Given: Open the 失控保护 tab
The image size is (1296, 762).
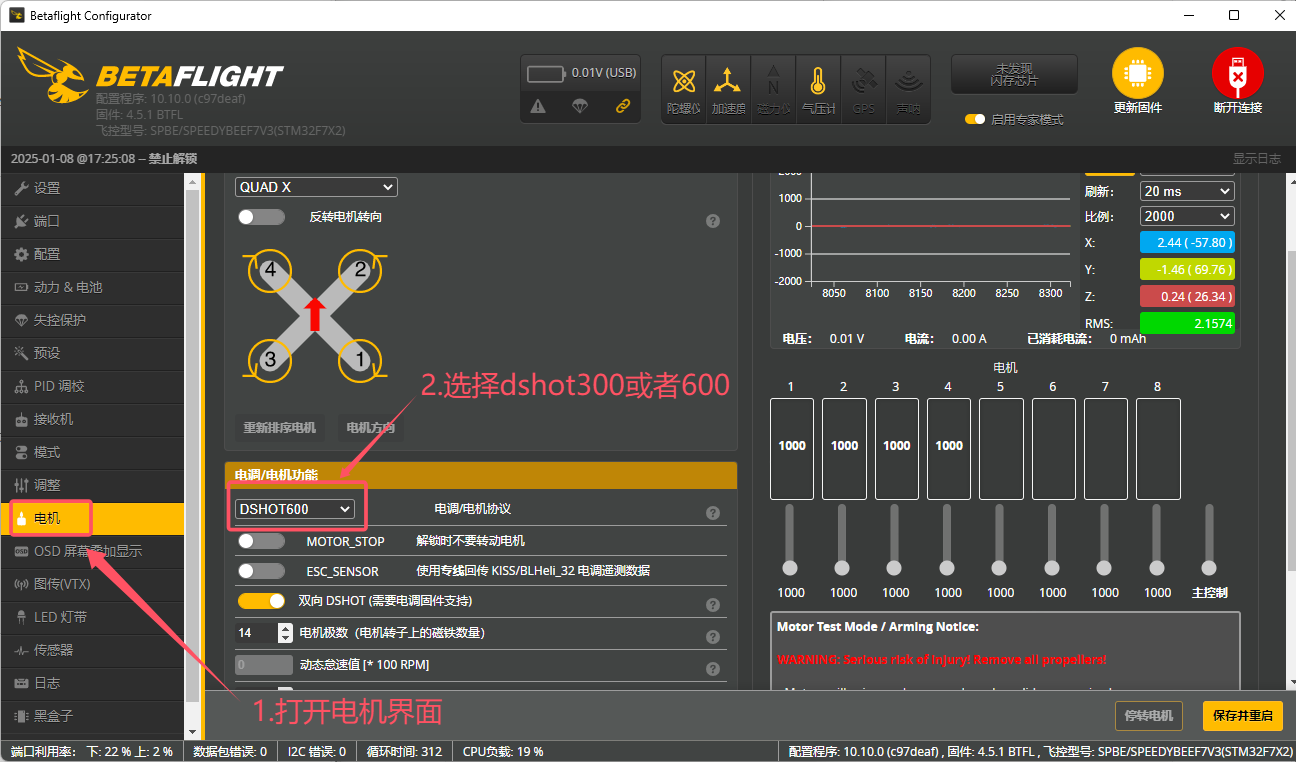Looking at the screenshot, I should (x=92, y=320).
